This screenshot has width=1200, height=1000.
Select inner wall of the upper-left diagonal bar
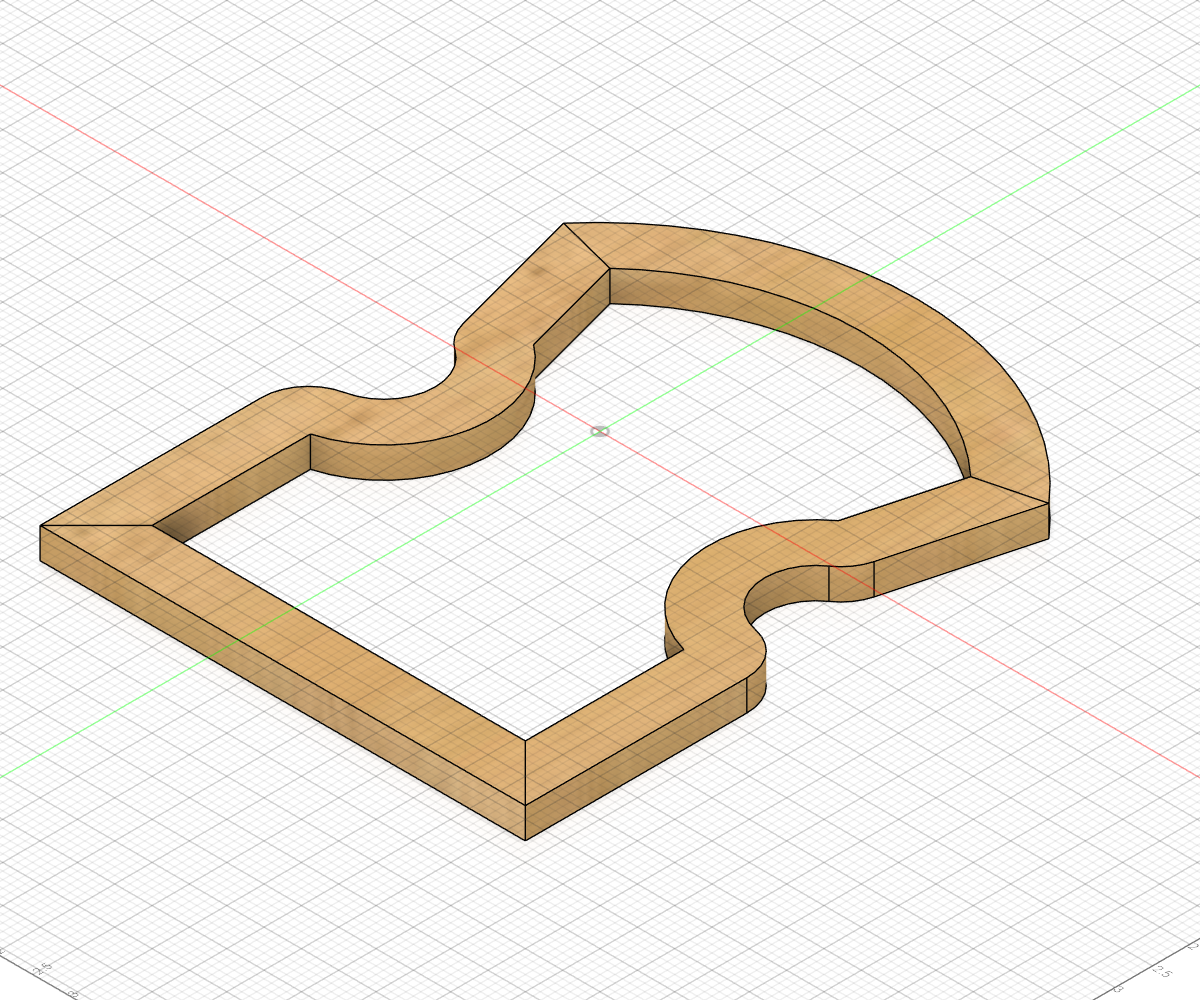point(572,322)
